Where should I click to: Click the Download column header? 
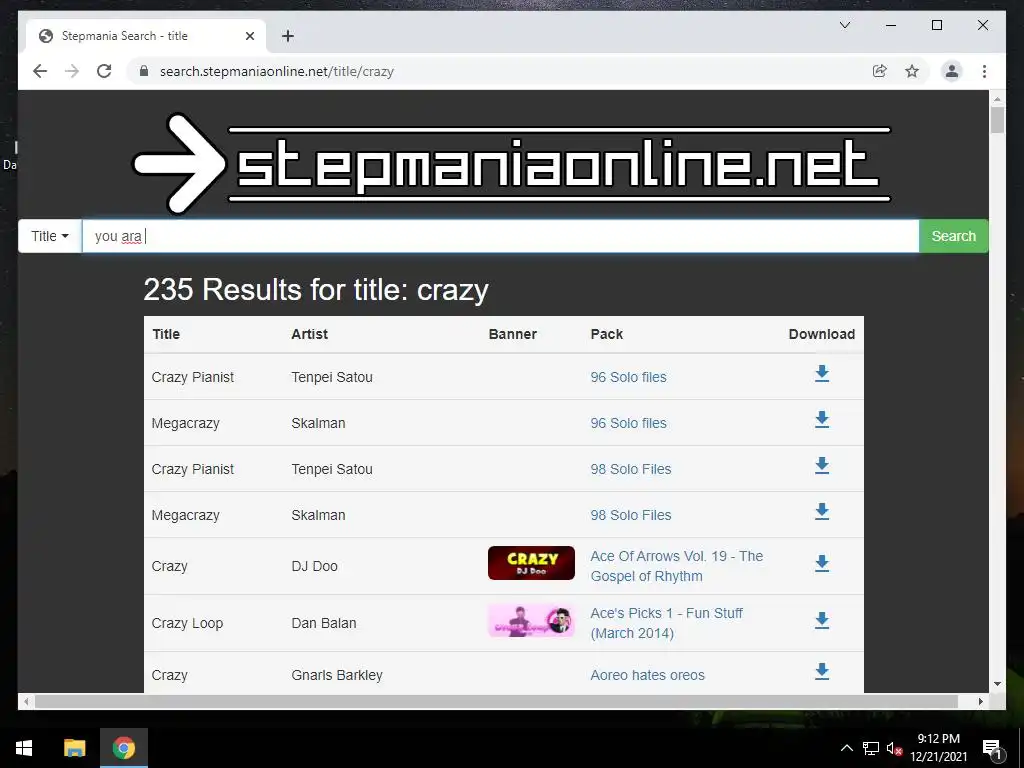(822, 334)
